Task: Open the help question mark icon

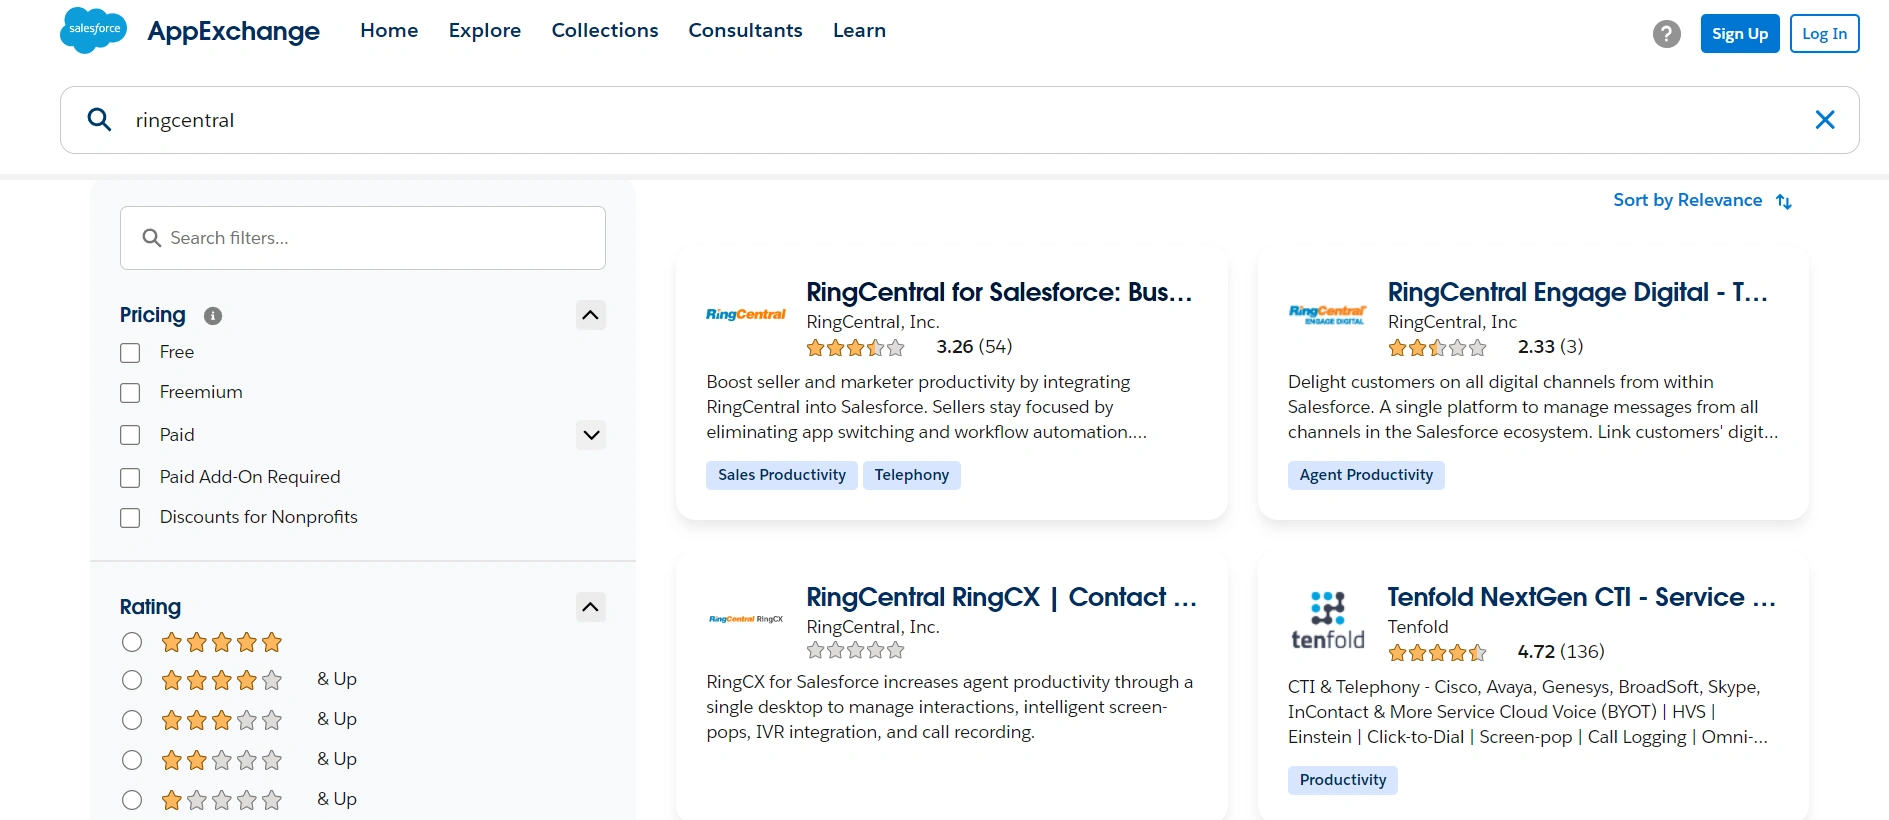Action: tap(1665, 33)
